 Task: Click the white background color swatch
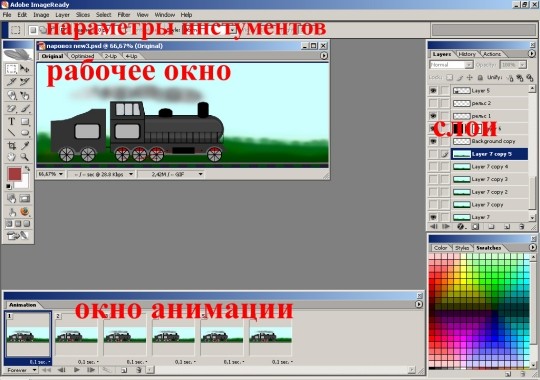tap(23, 183)
